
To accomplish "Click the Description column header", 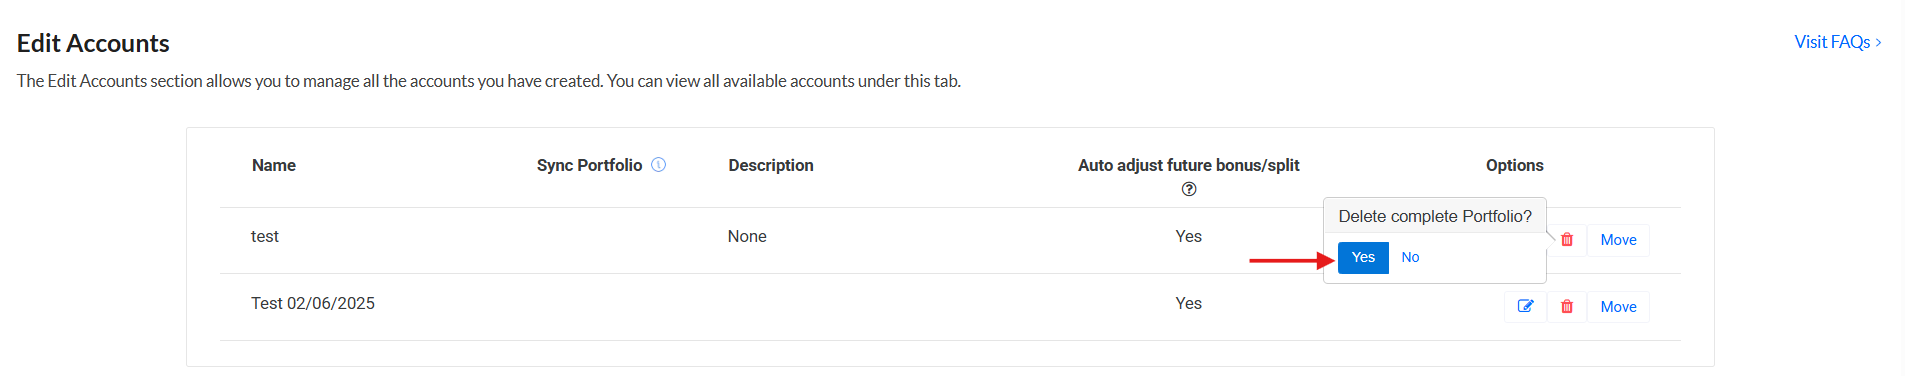I will (771, 165).
